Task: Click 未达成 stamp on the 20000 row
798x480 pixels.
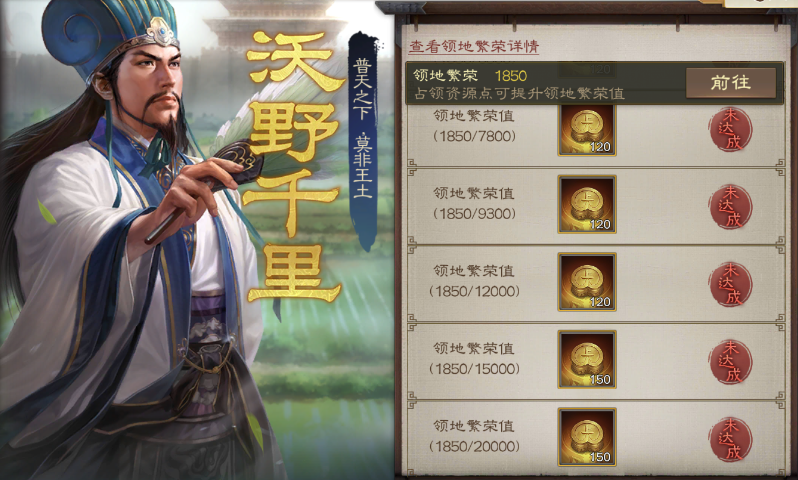Action: pyautogui.click(x=731, y=439)
